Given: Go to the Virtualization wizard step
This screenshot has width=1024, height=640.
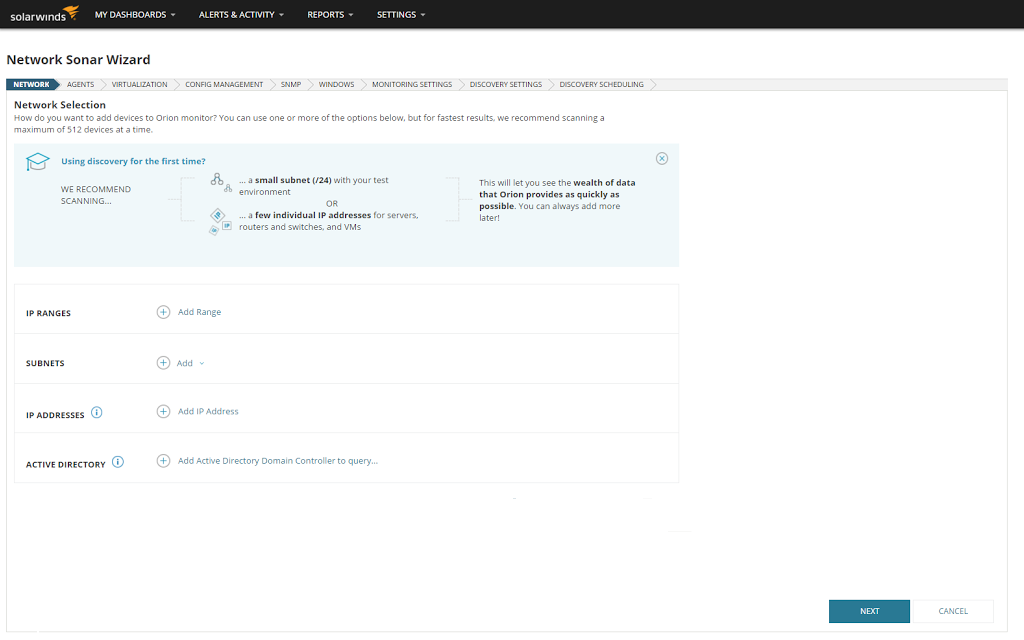Looking at the screenshot, I should coord(140,85).
